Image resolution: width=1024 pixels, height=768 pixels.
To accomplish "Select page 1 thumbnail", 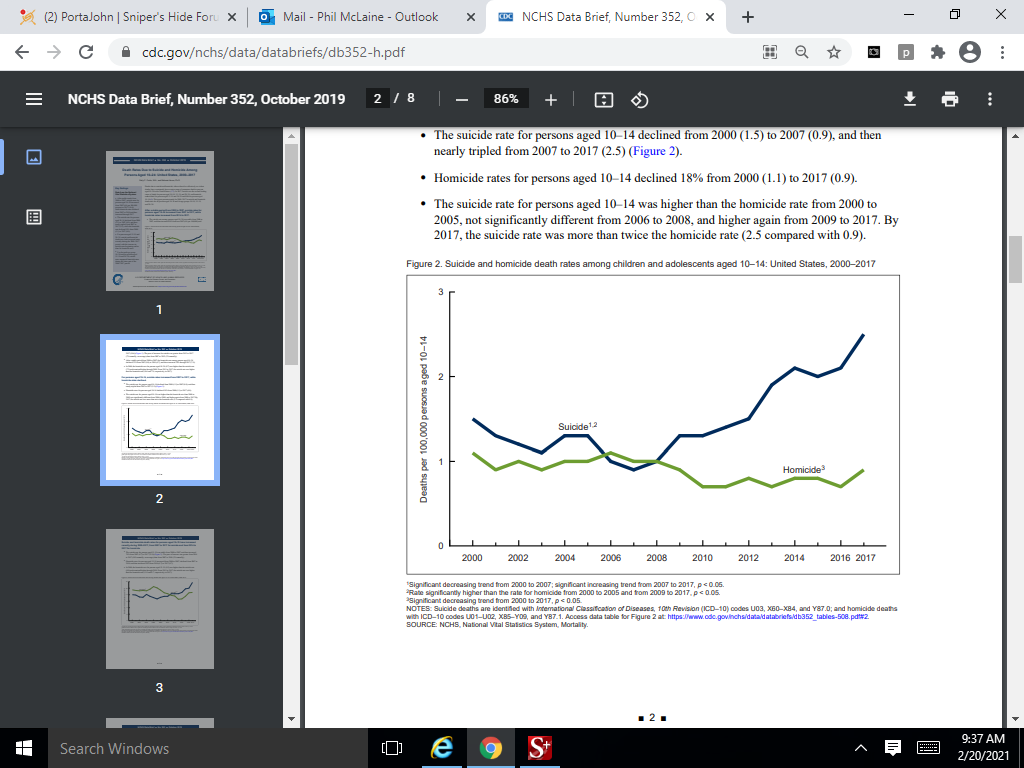I will point(160,221).
